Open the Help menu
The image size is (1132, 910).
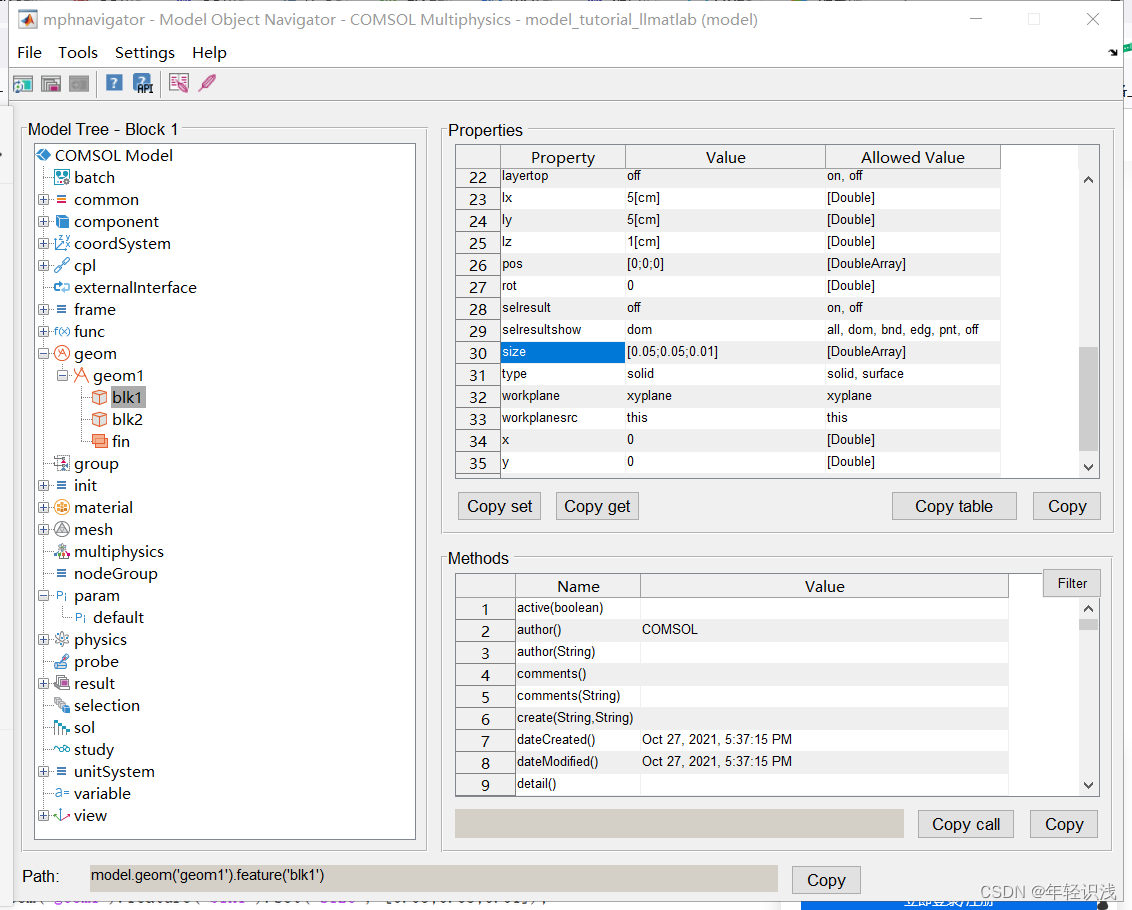(x=209, y=53)
